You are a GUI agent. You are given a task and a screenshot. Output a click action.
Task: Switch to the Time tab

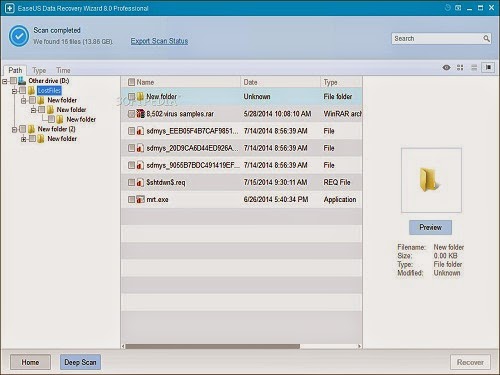click(63, 70)
